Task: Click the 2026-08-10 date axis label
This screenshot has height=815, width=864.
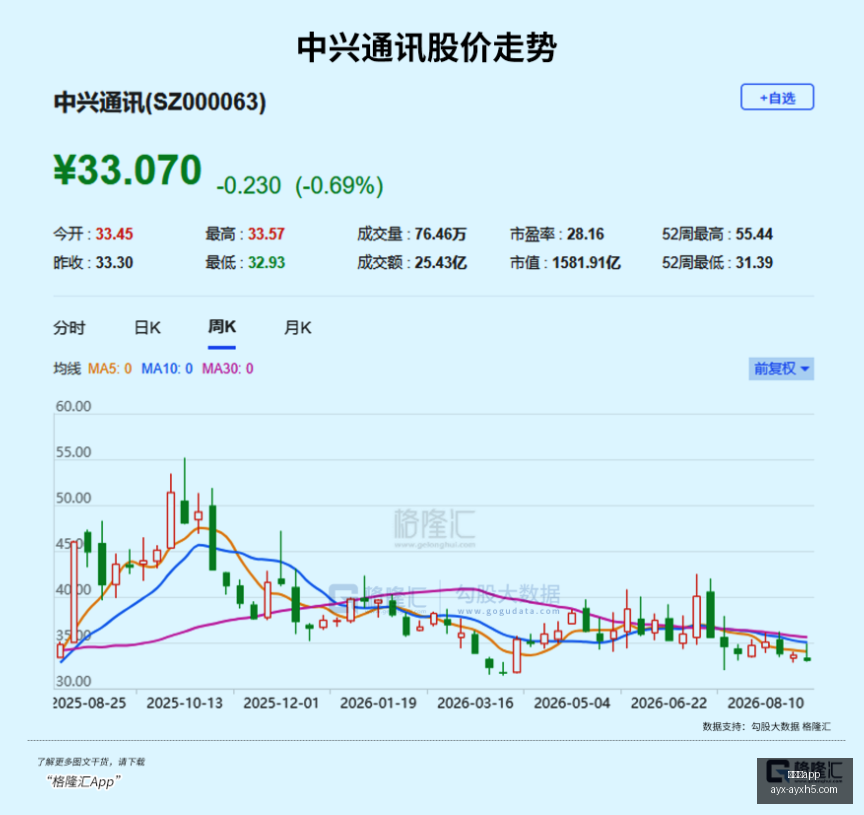Action: coord(765,703)
